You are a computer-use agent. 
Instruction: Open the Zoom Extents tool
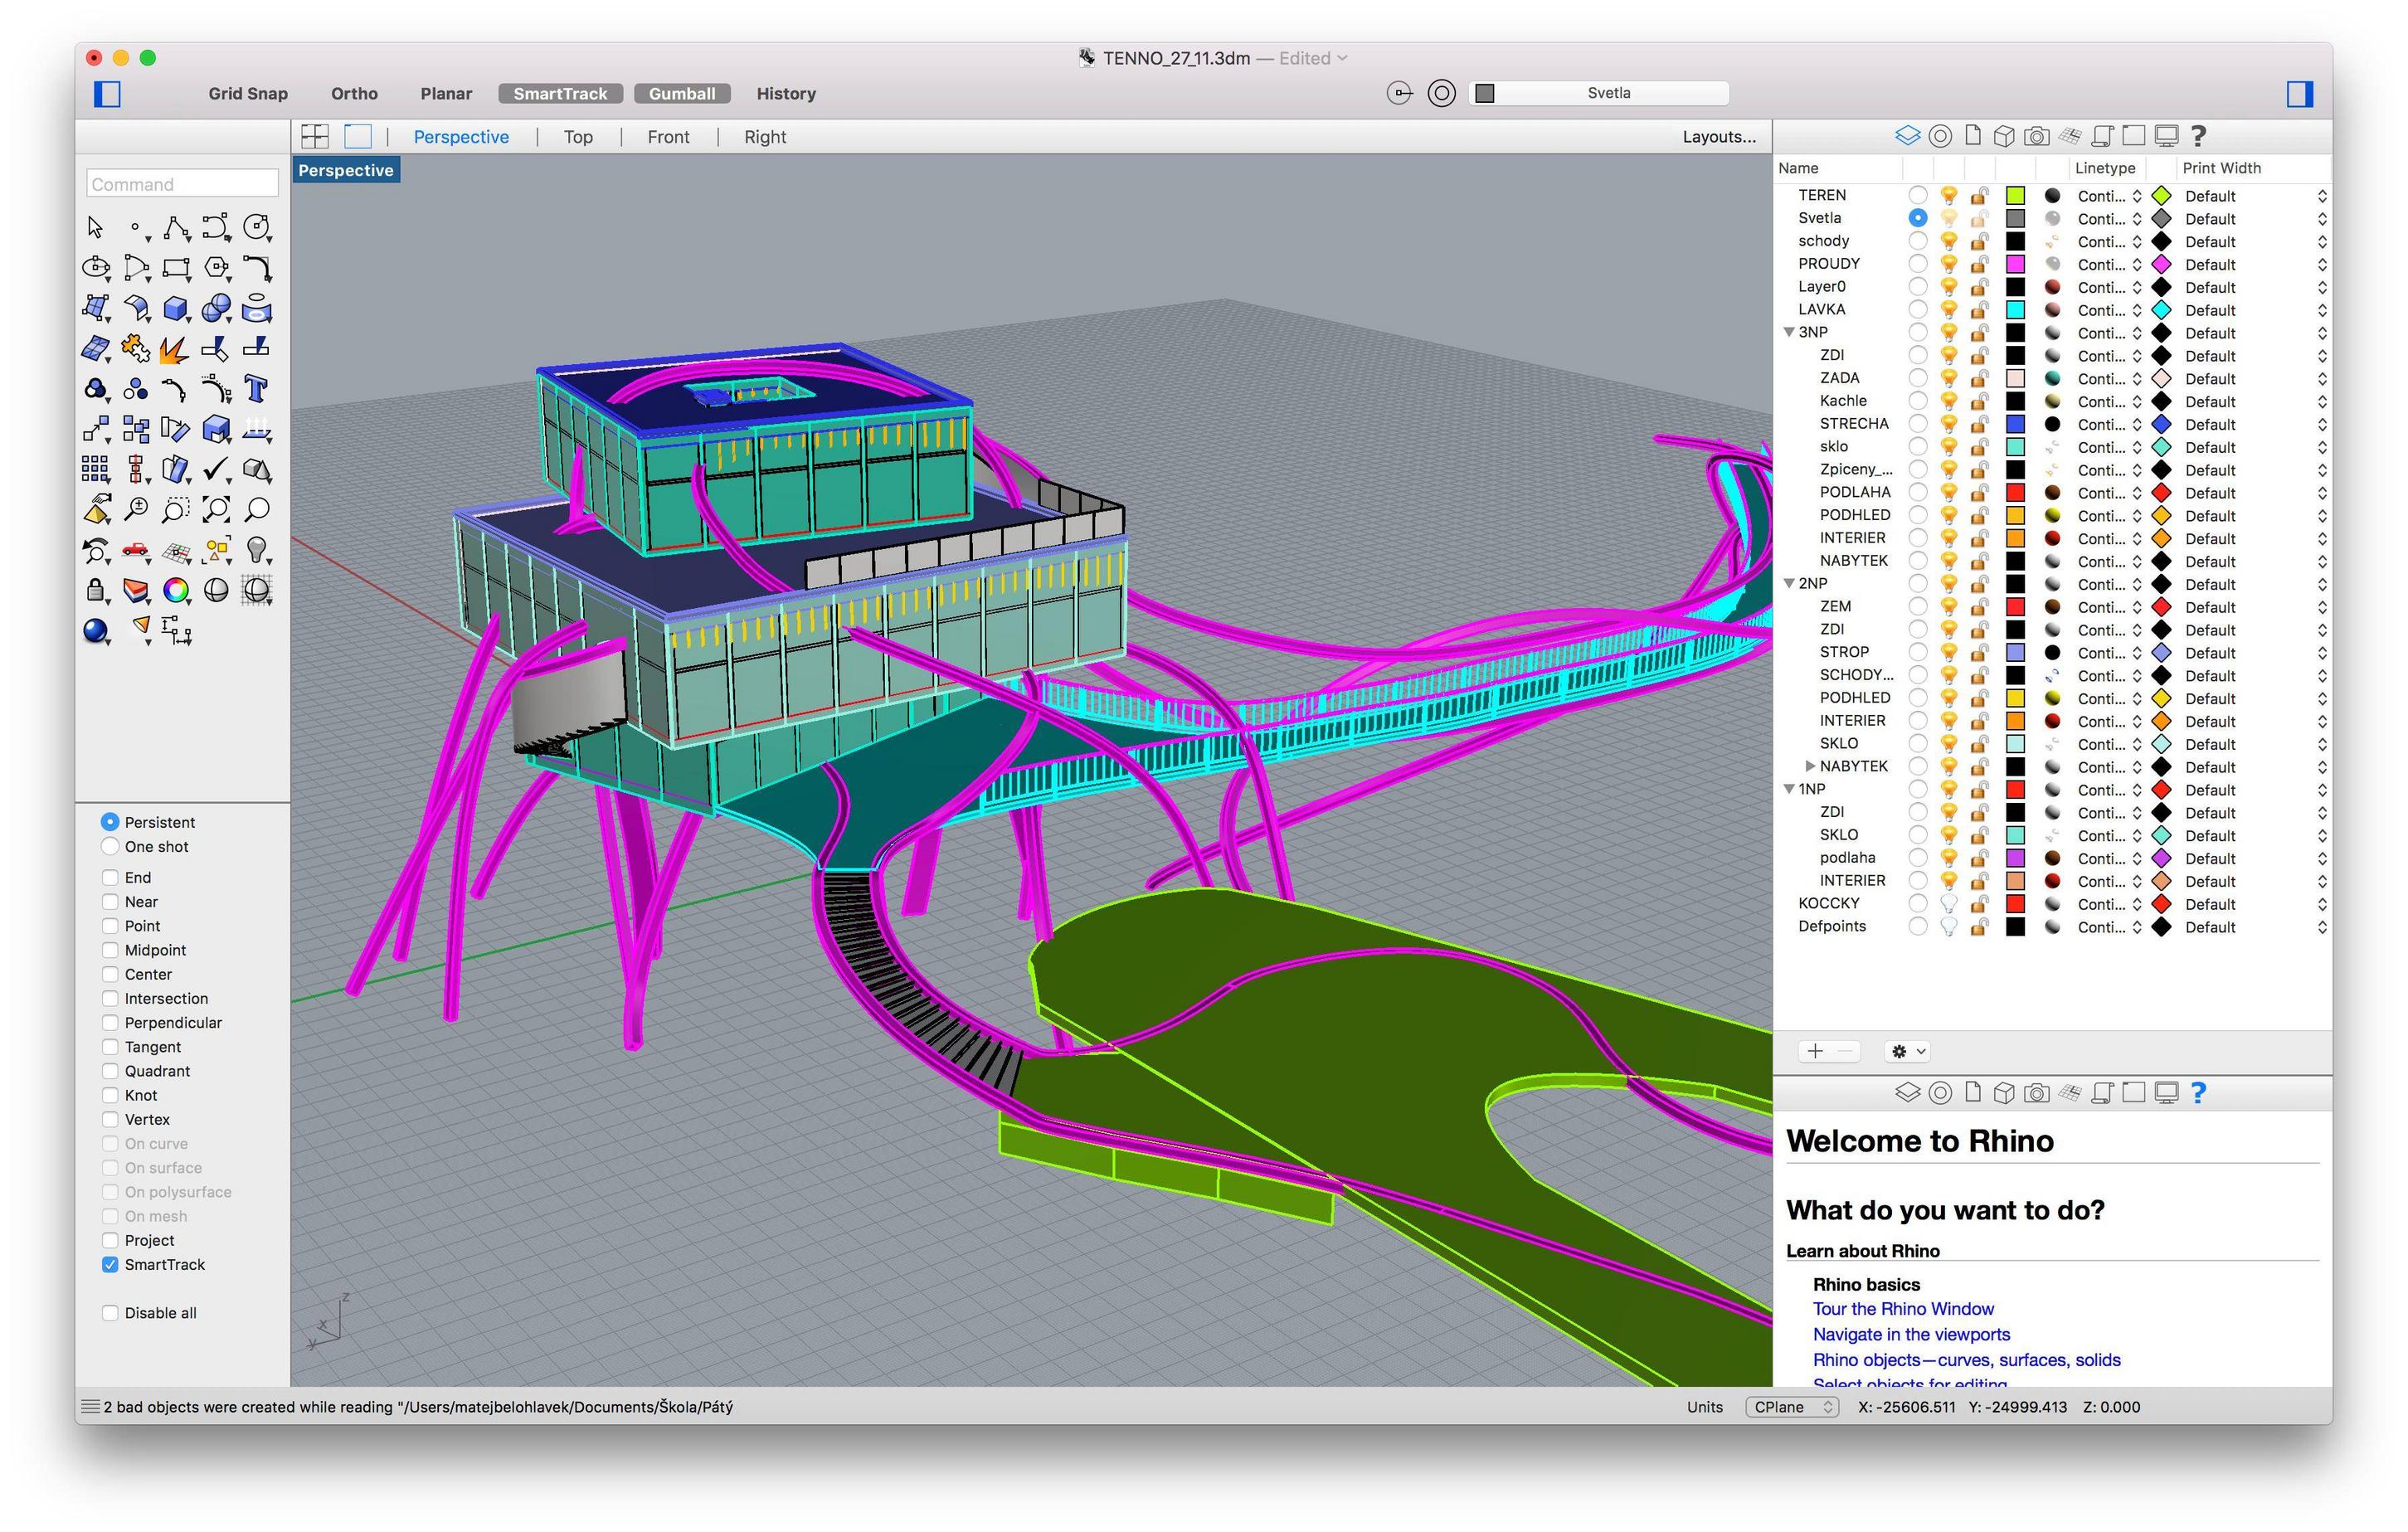216,510
